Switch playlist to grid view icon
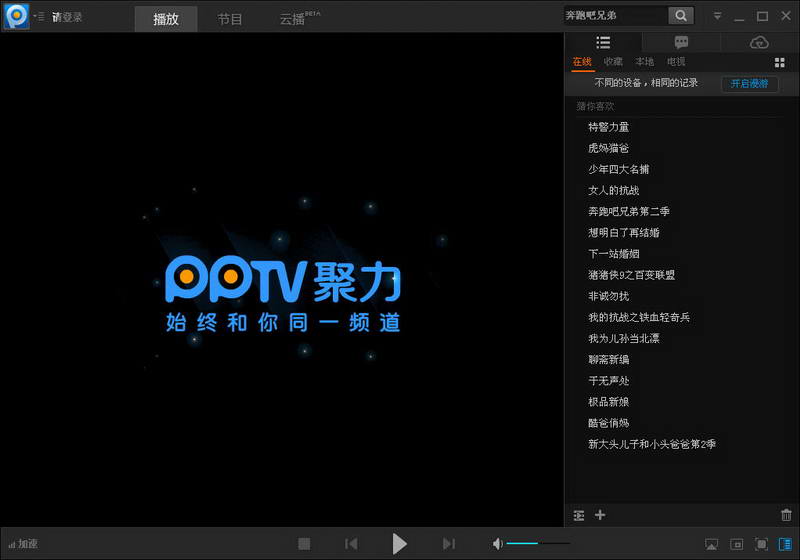The height and width of the screenshot is (560, 800). coord(780,63)
